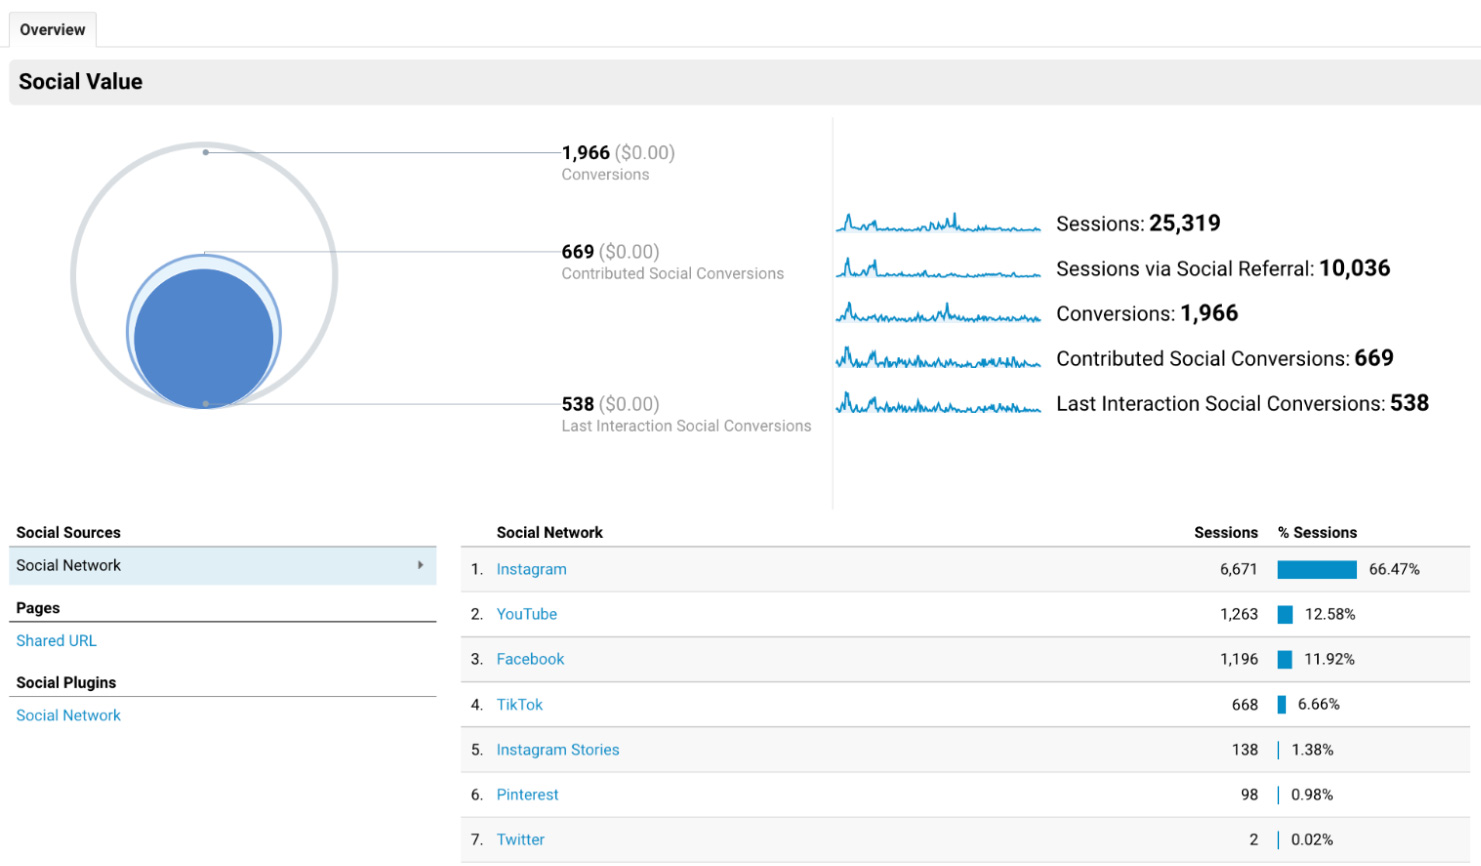Screen dimensions: 1481x866
Task: Open the Facebook network report
Action: (530, 659)
